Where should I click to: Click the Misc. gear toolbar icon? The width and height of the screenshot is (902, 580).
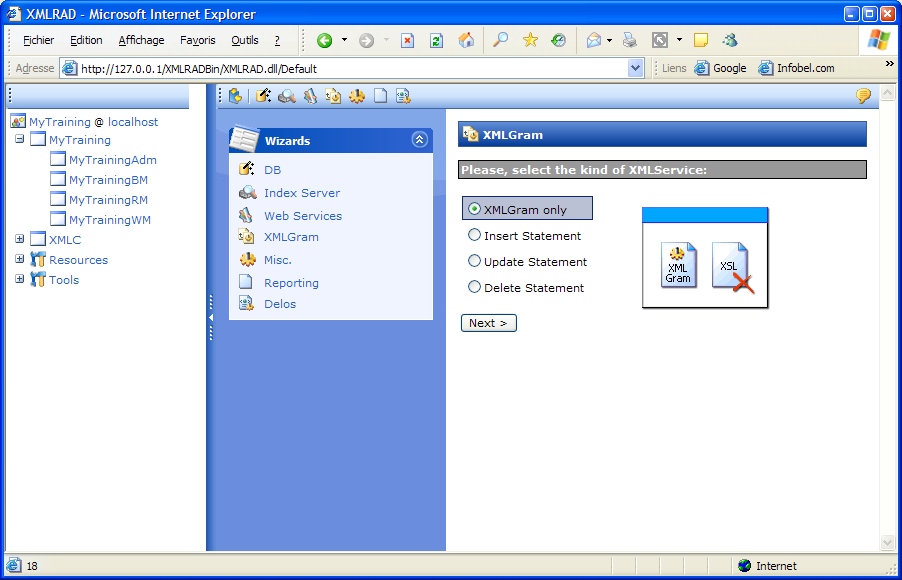click(x=357, y=96)
